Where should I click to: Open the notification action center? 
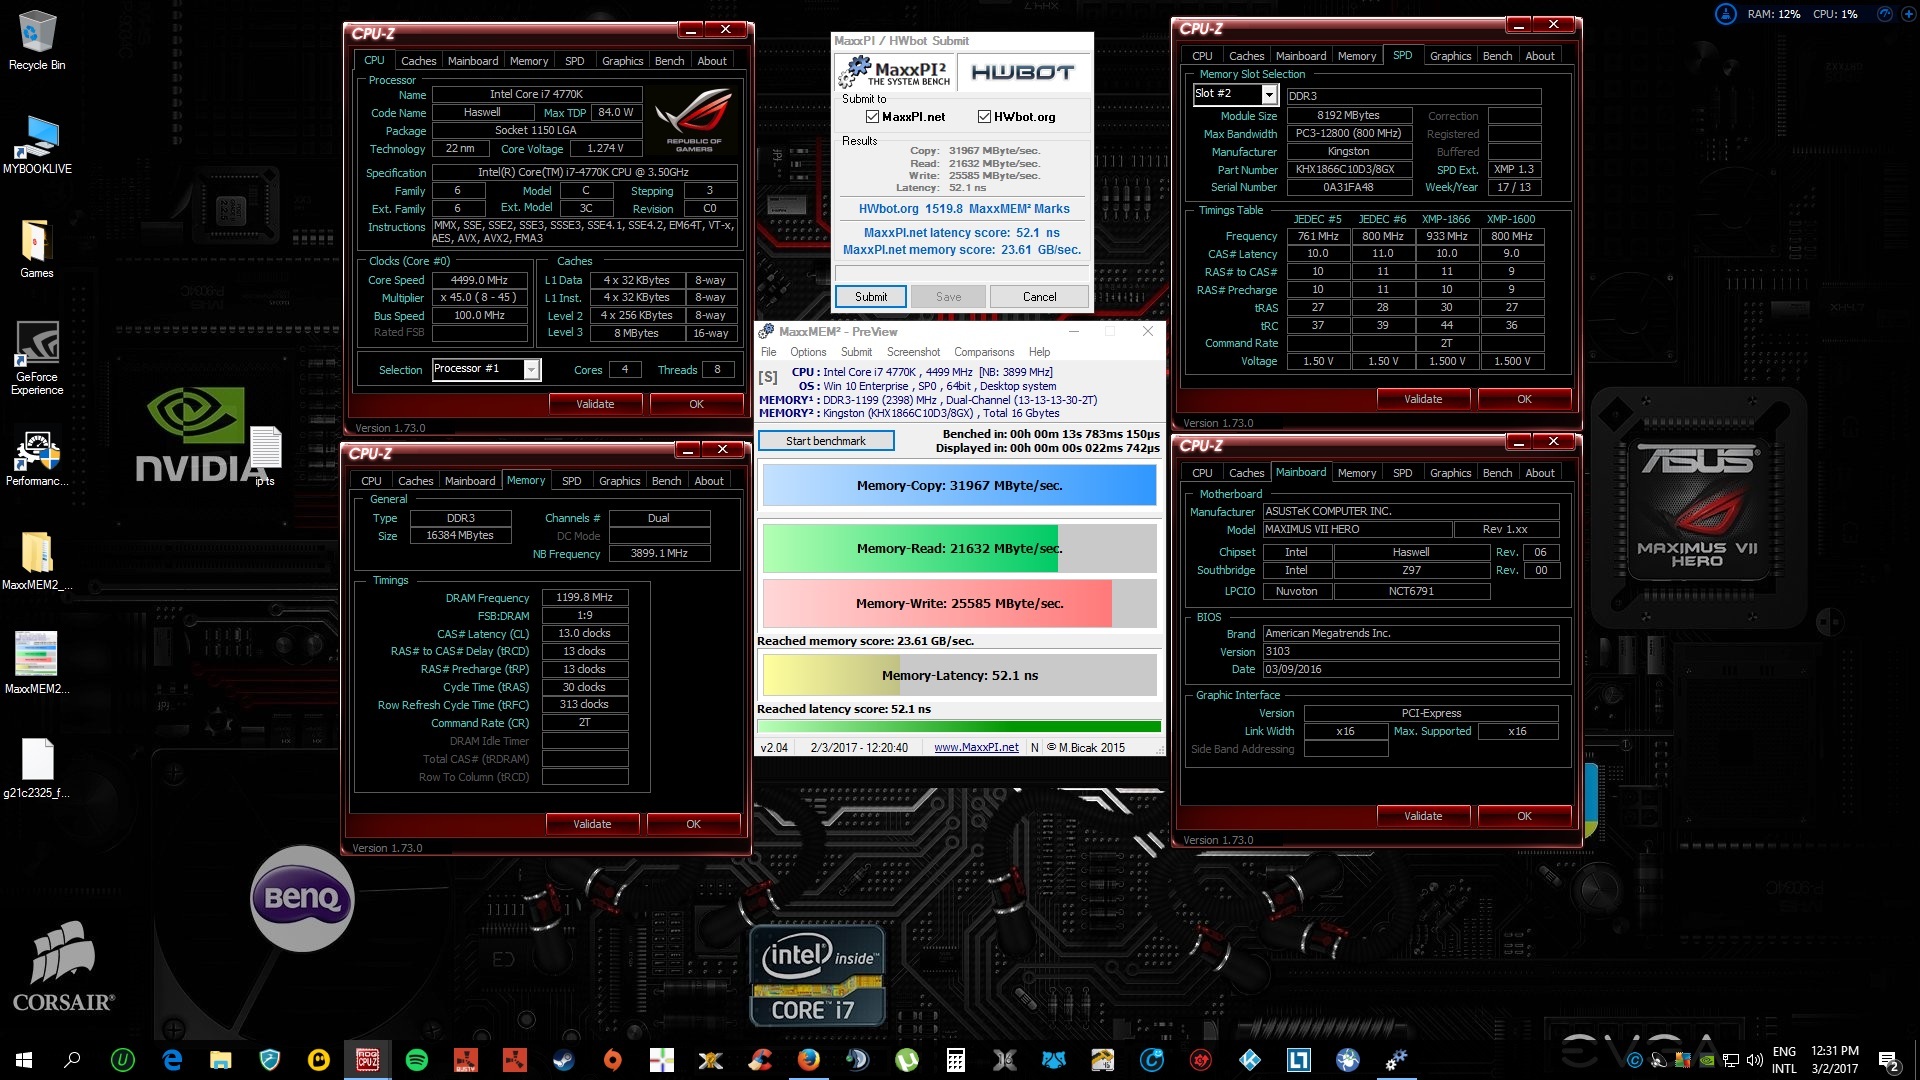point(1889,1060)
